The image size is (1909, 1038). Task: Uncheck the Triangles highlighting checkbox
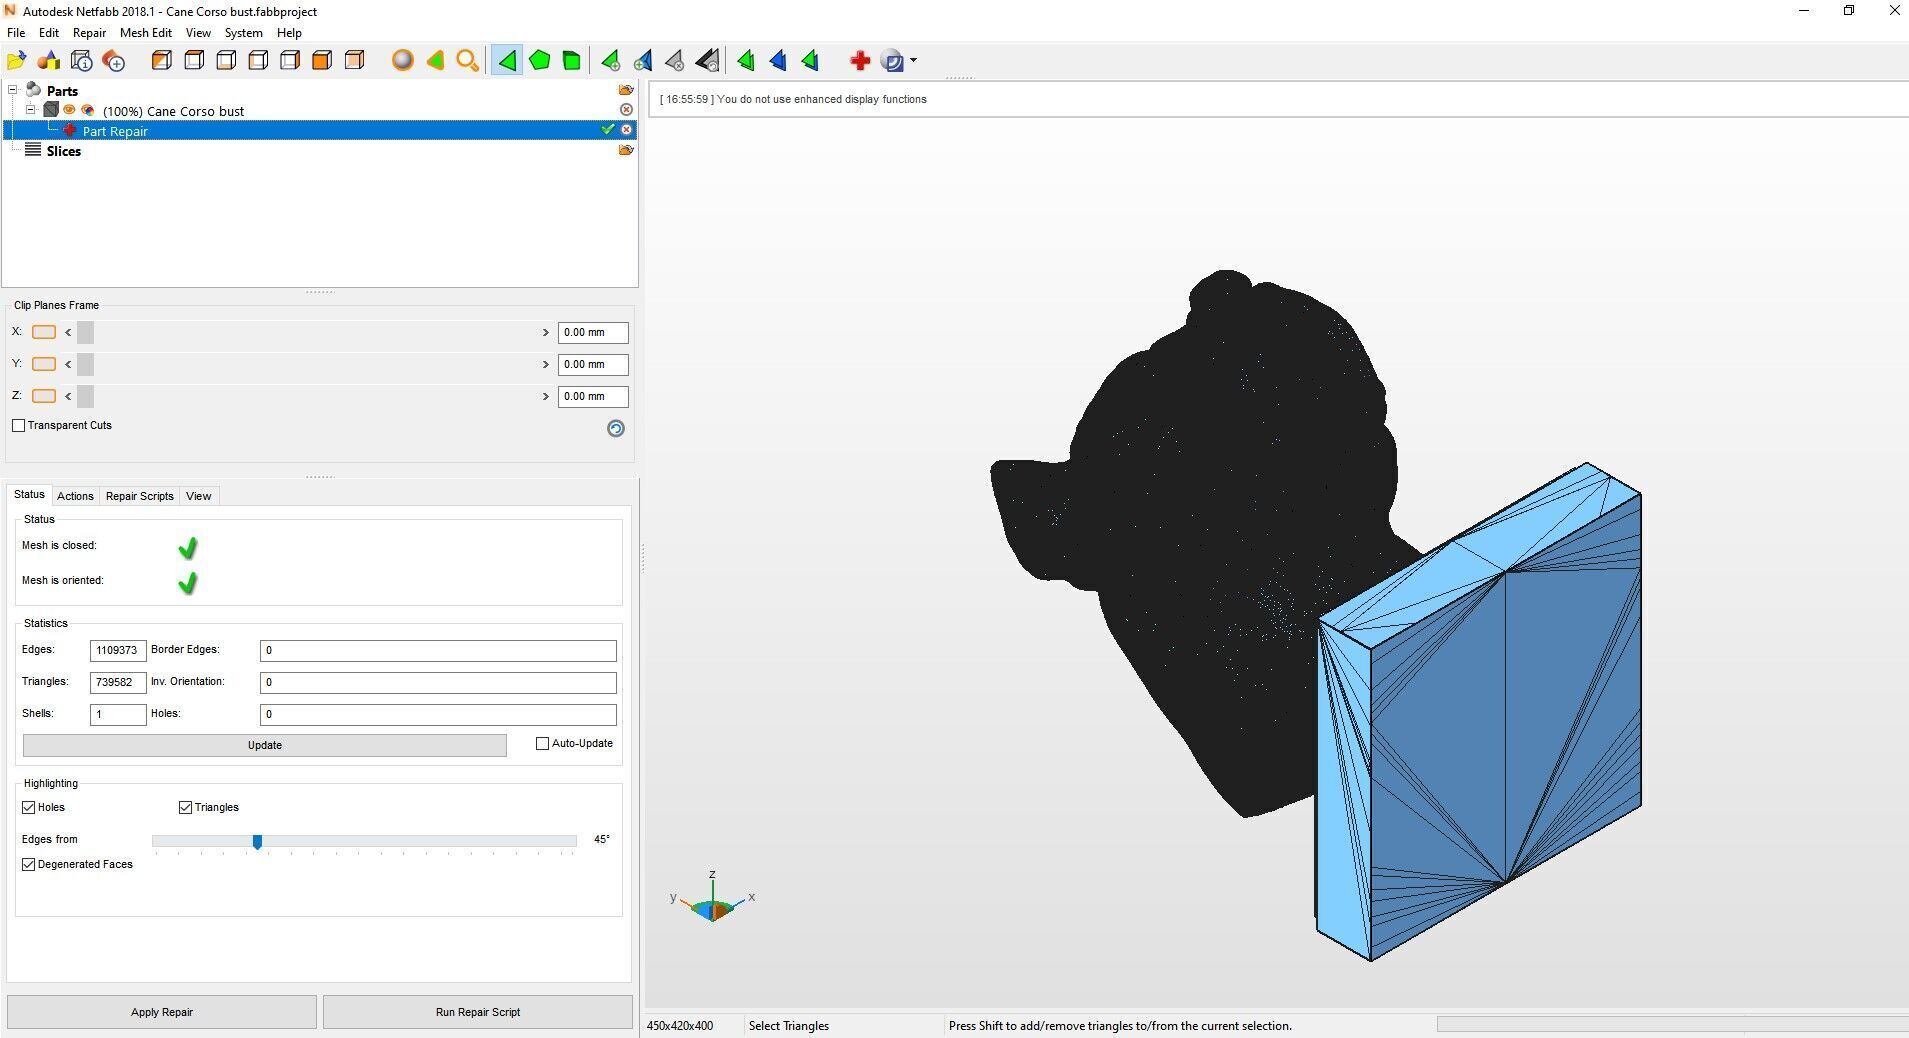tap(185, 807)
